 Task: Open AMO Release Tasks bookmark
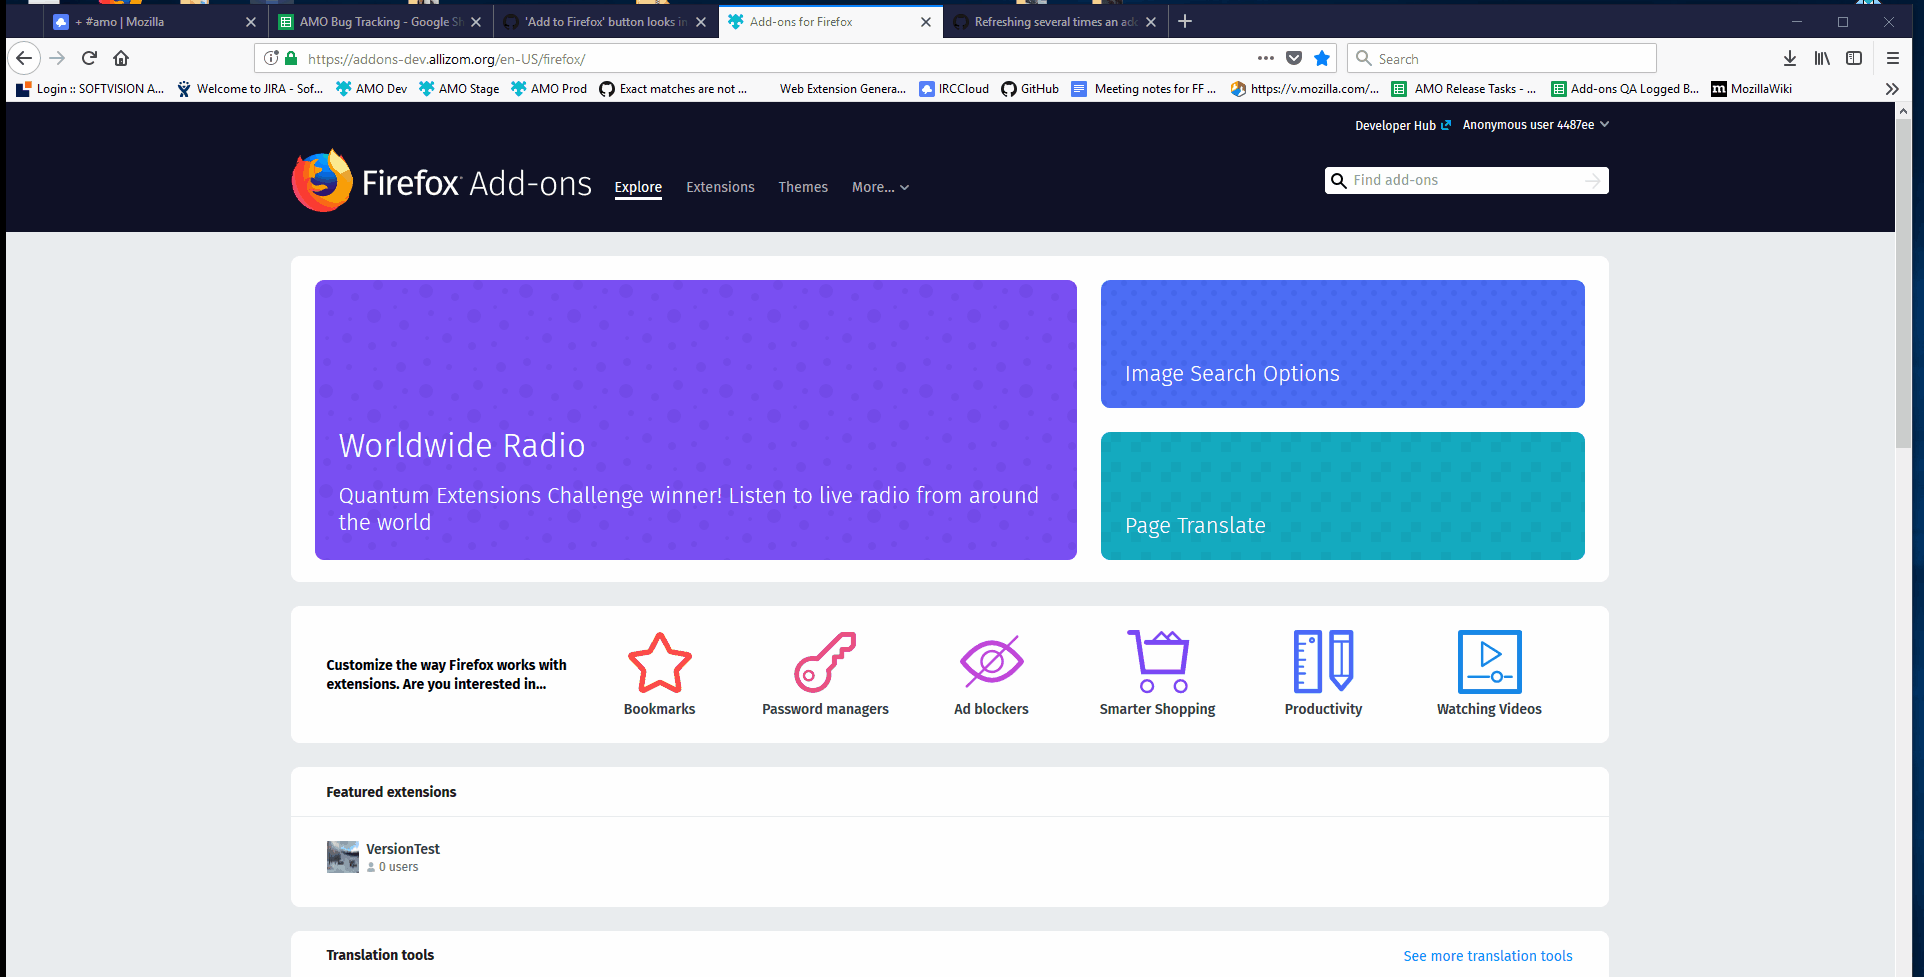click(x=1464, y=89)
